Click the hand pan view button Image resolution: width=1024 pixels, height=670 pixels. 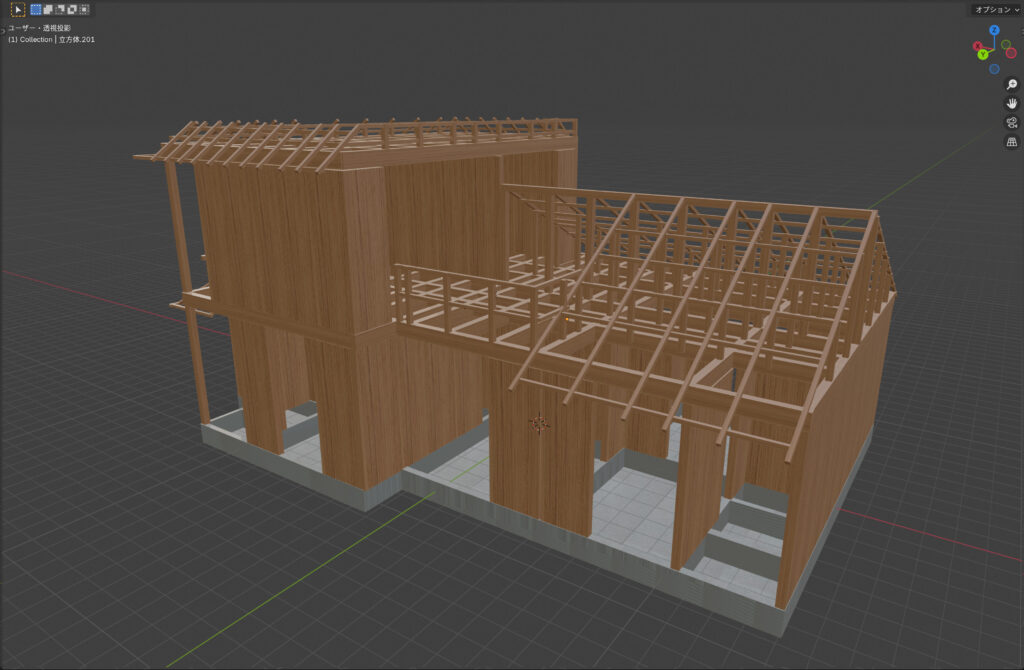pyautogui.click(x=1012, y=103)
